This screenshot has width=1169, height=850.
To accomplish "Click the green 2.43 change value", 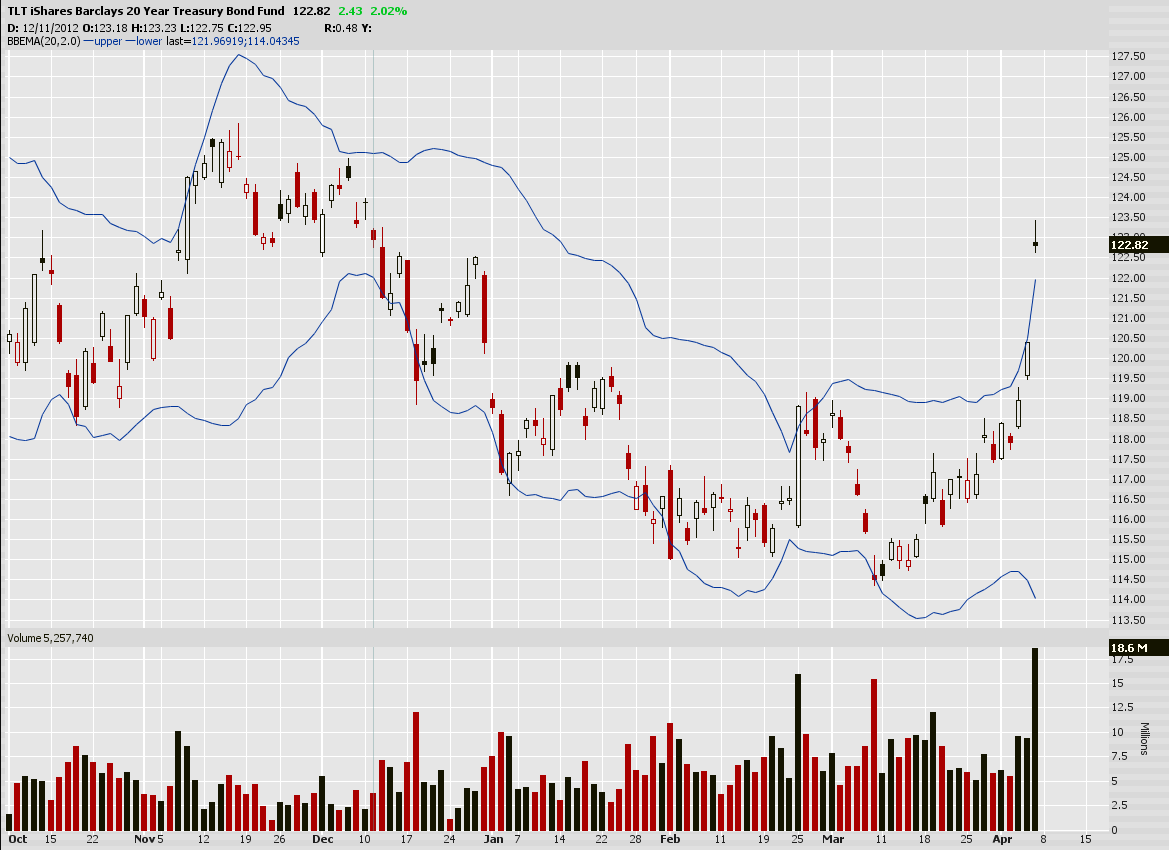I will tap(350, 11).
